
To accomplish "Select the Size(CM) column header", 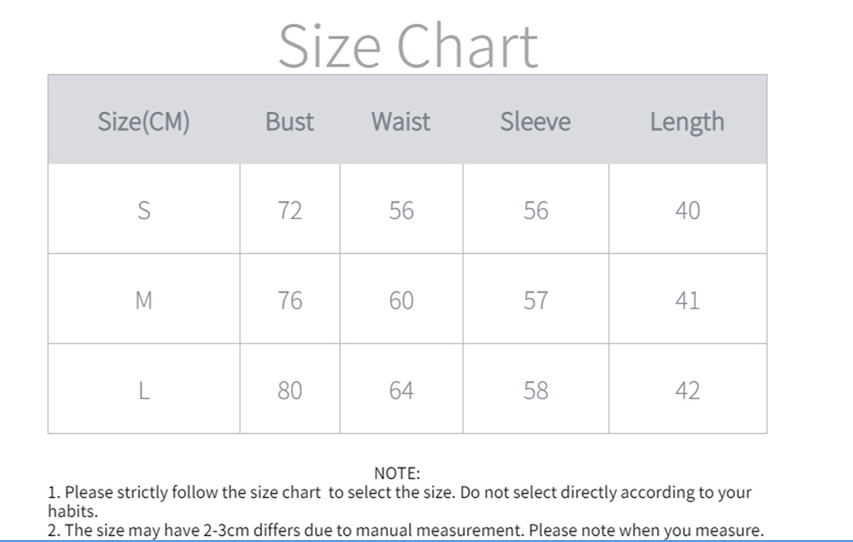I will (144, 122).
